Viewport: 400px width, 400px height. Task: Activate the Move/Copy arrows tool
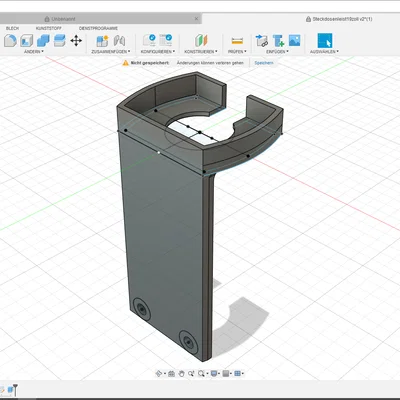point(76,41)
